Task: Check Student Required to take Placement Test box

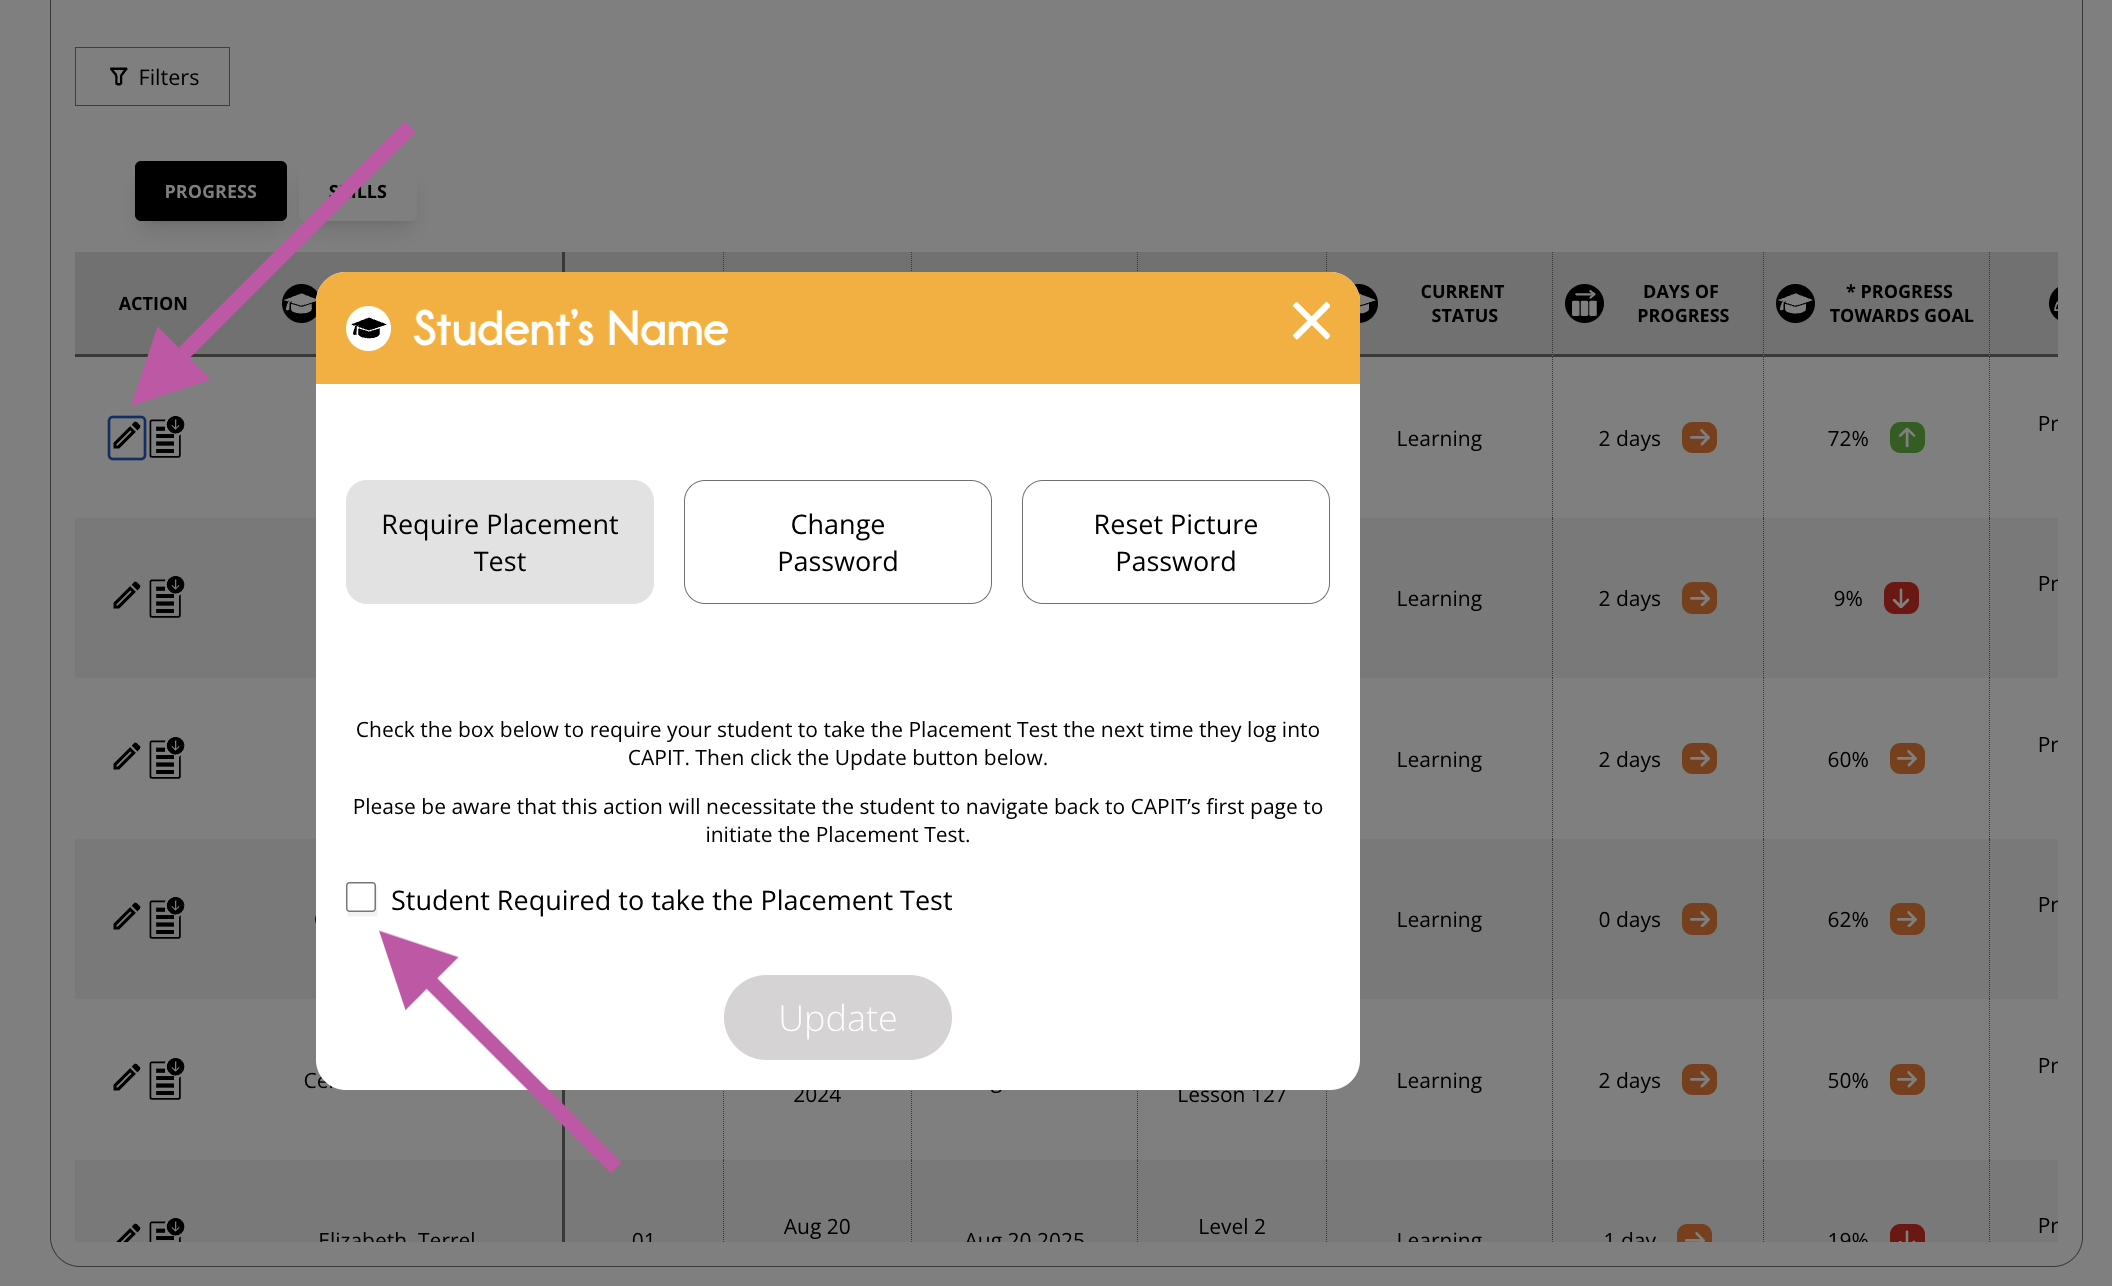Action: pyautogui.click(x=361, y=897)
